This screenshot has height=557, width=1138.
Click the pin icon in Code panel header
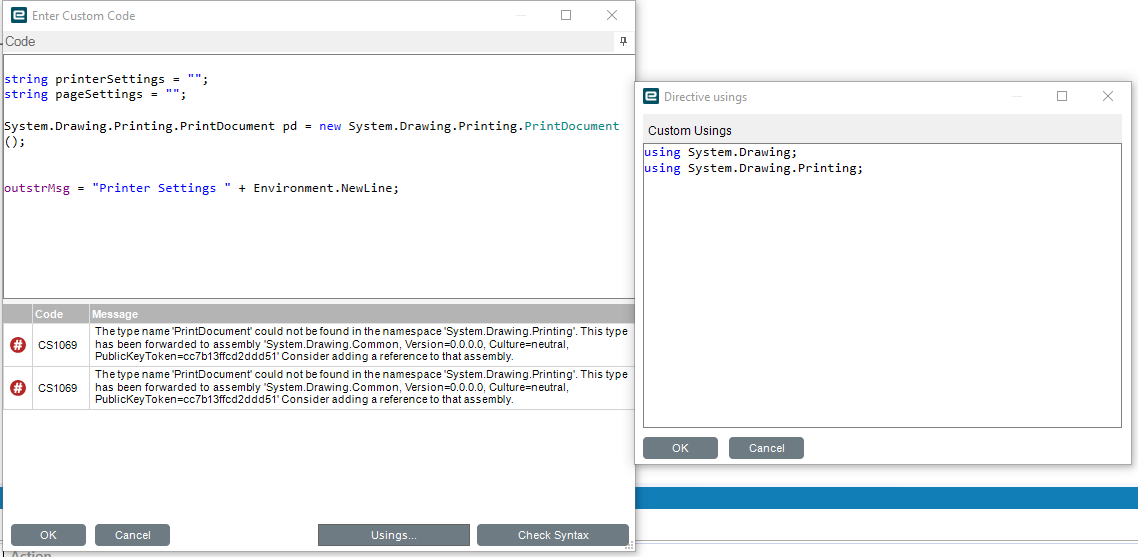point(623,42)
